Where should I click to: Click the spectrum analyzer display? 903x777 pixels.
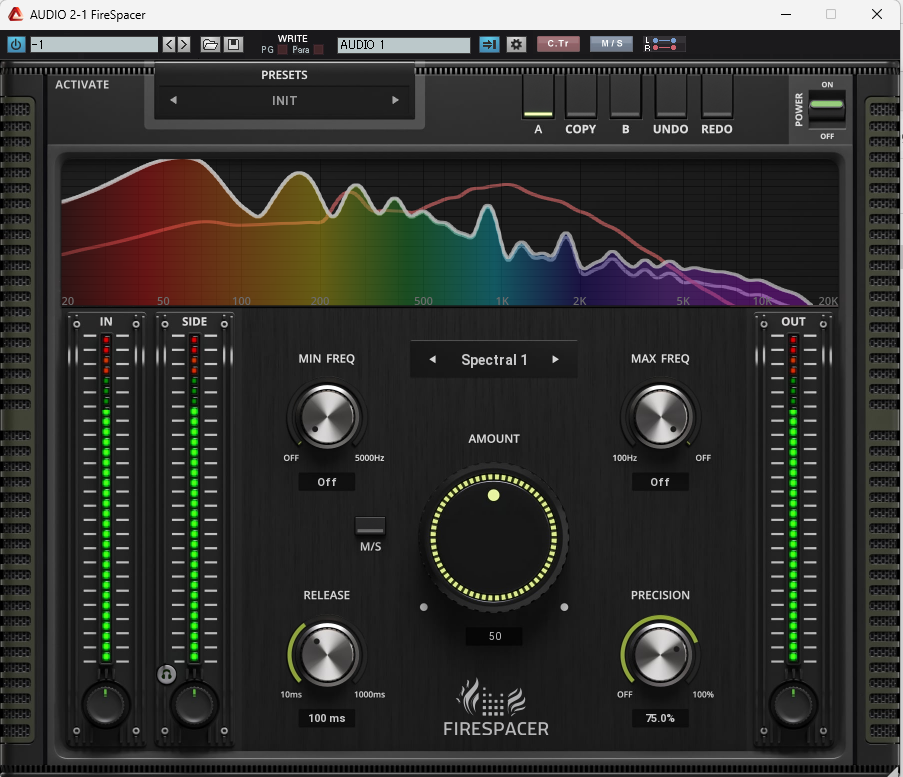coord(450,232)
